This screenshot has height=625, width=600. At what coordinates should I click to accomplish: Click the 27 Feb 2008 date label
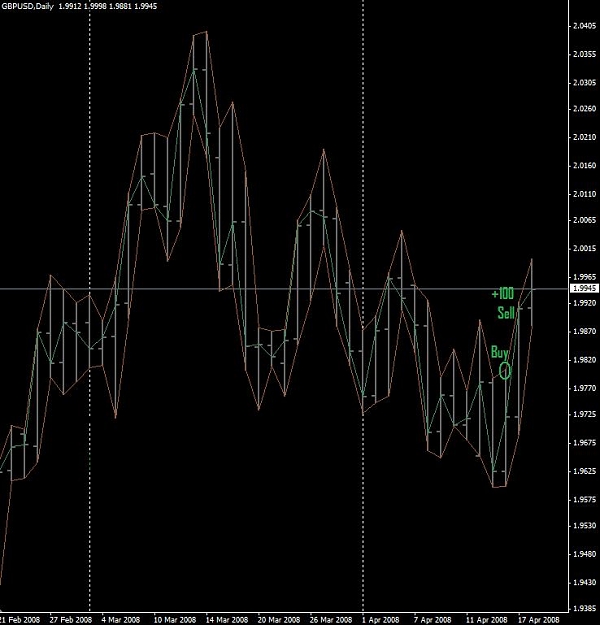pos(71,620)
